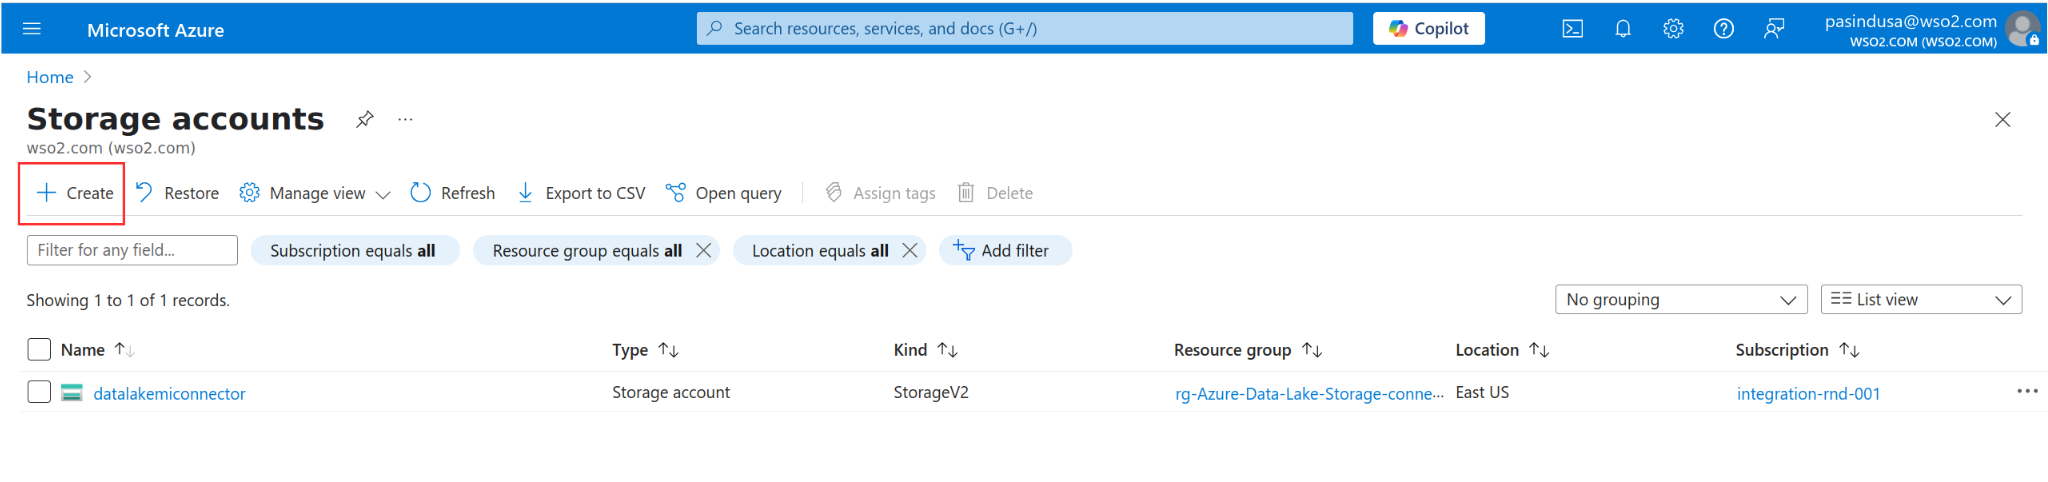Open the Resource group equals all filter
The height and width of the screenshot is (482, 2048).
coord(586,251)
